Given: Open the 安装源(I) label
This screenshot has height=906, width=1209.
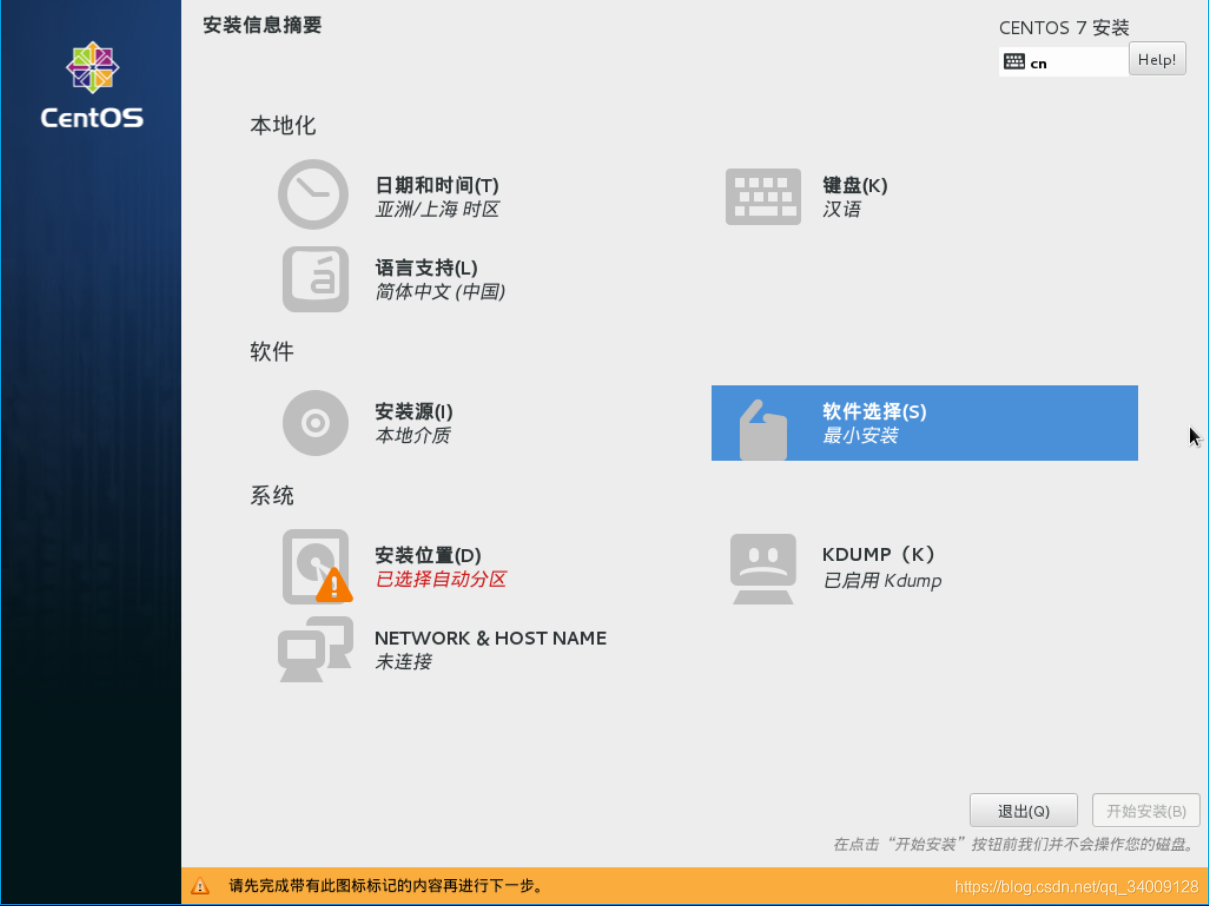Looking at the screenshot, I should [414, 412].
